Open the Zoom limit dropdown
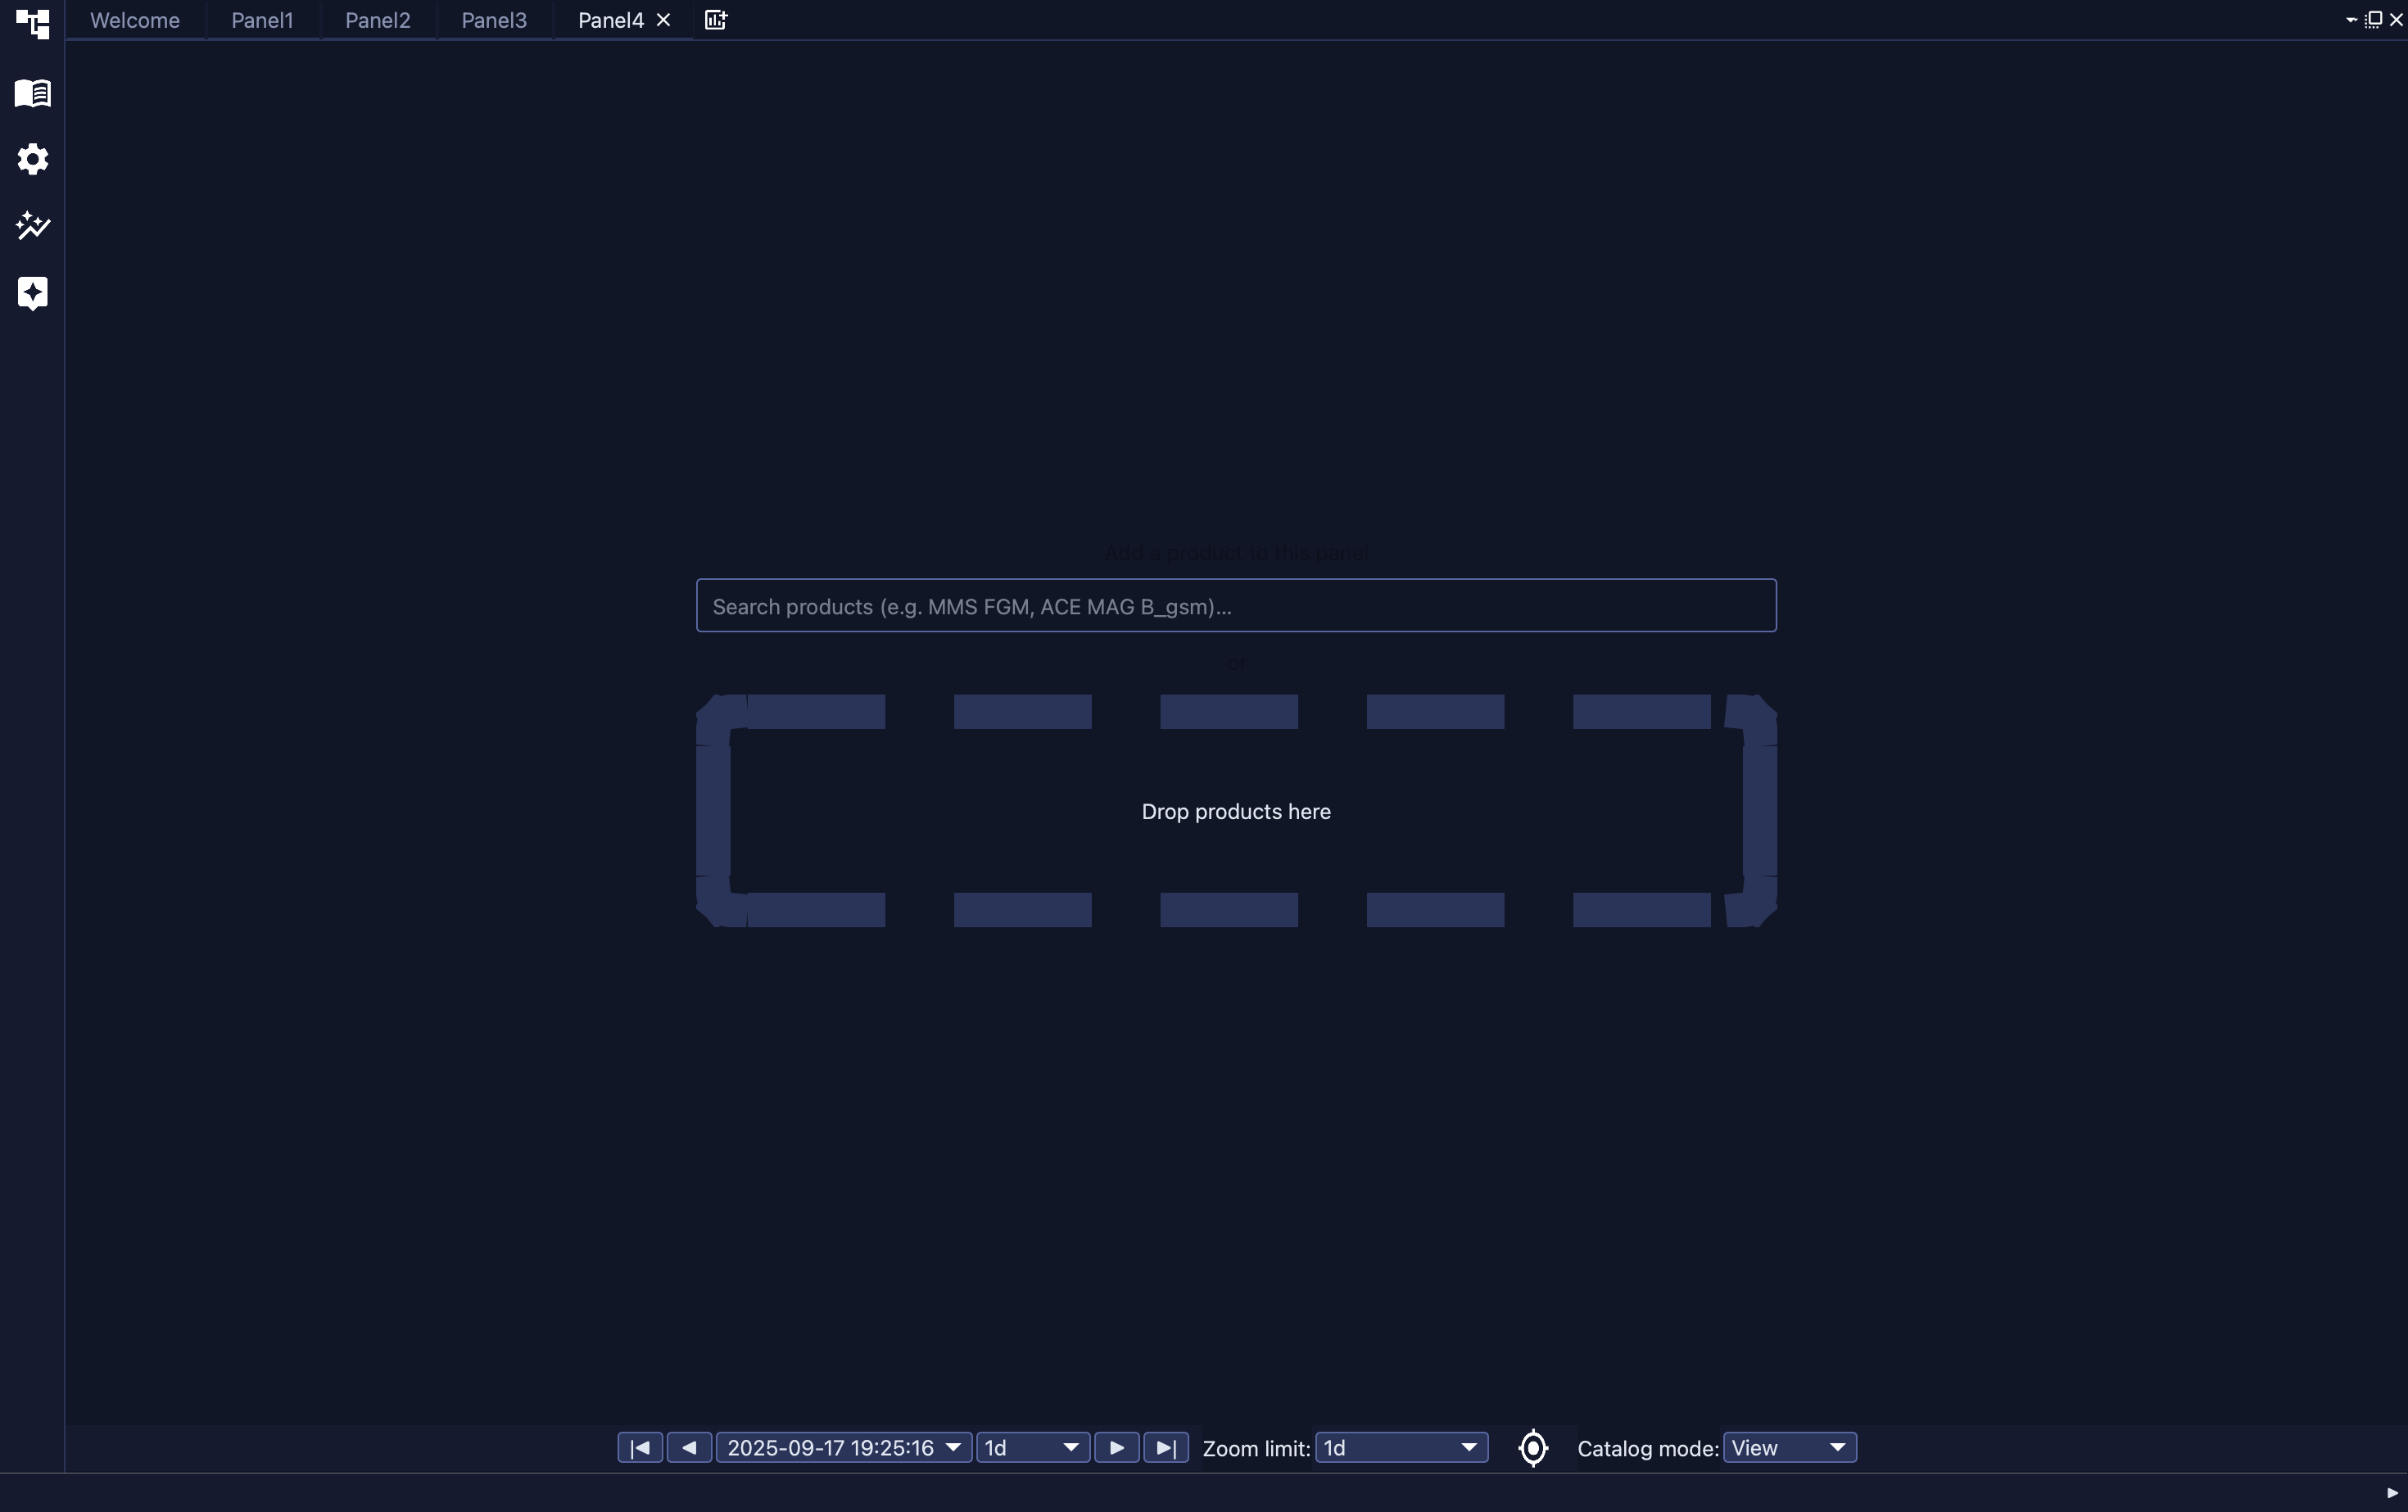 (x=1401, y=1448)
